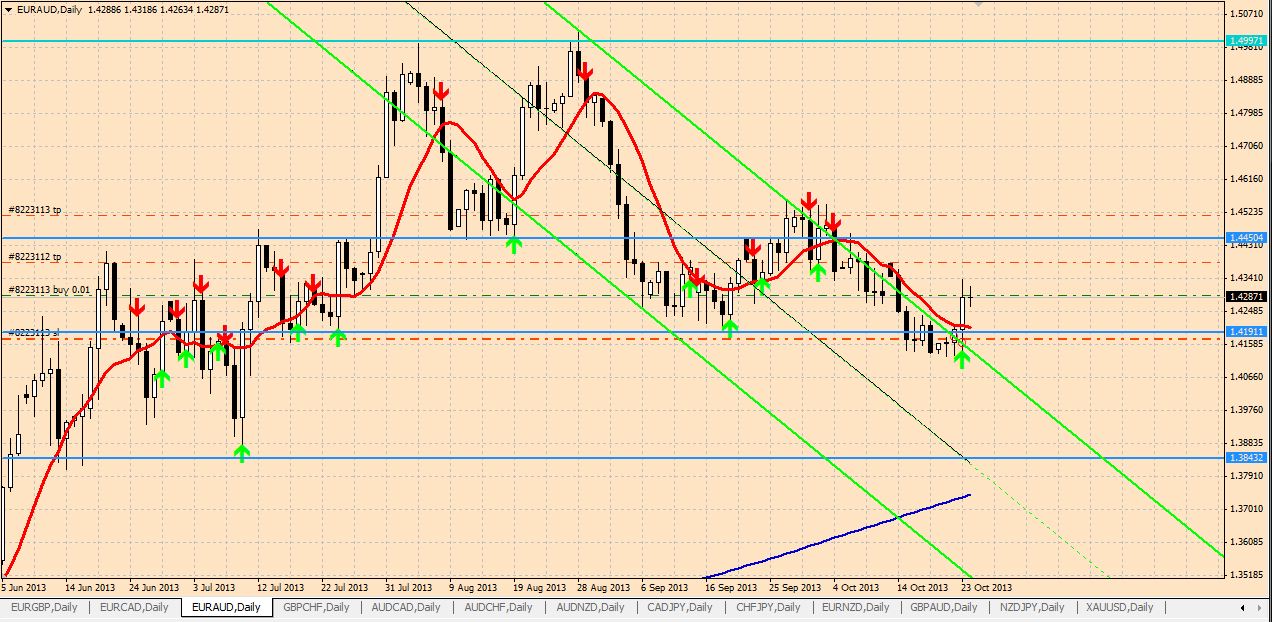Click the #8223112 tp order label
This screenshot has width=1272, height=622.
tap(34, 257)
